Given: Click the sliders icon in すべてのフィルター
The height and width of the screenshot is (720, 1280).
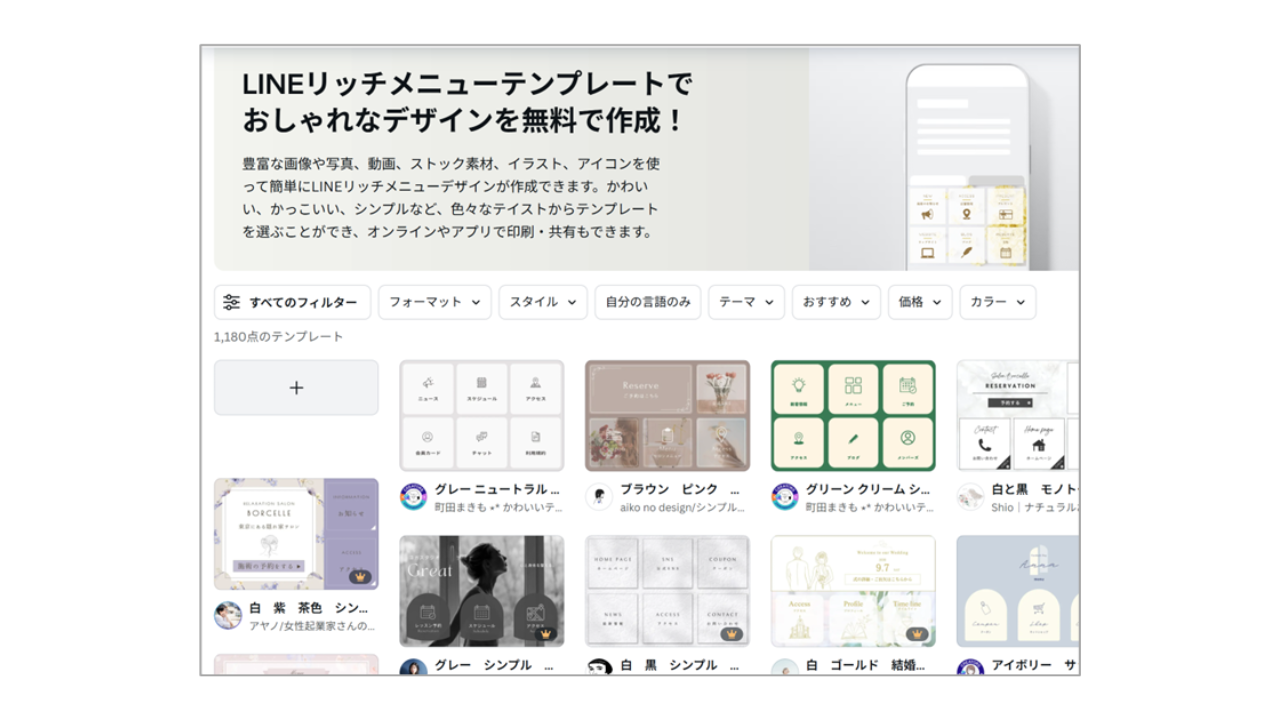Looking at the screenshot, I should click(x=232, y=302).
